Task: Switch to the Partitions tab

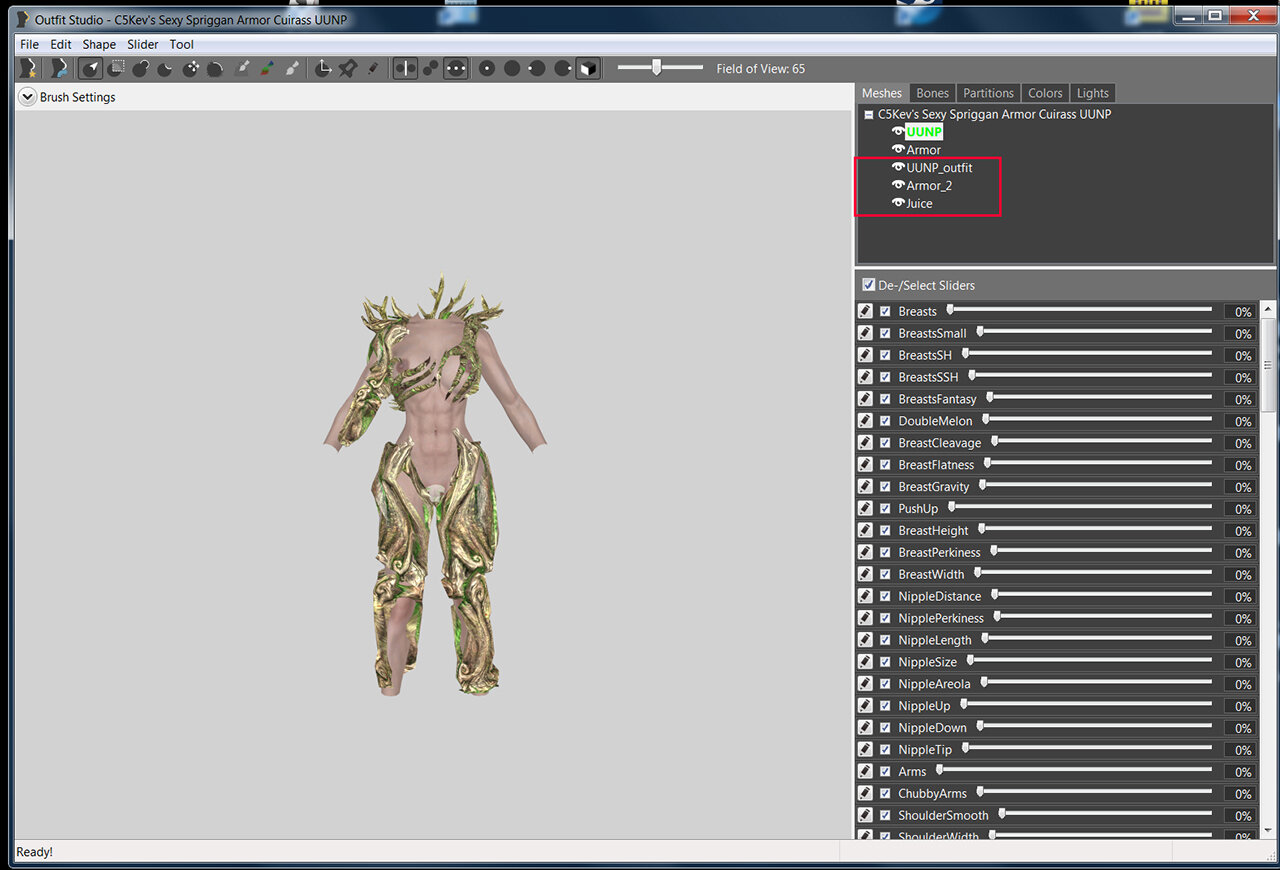Action: point(988,93)
